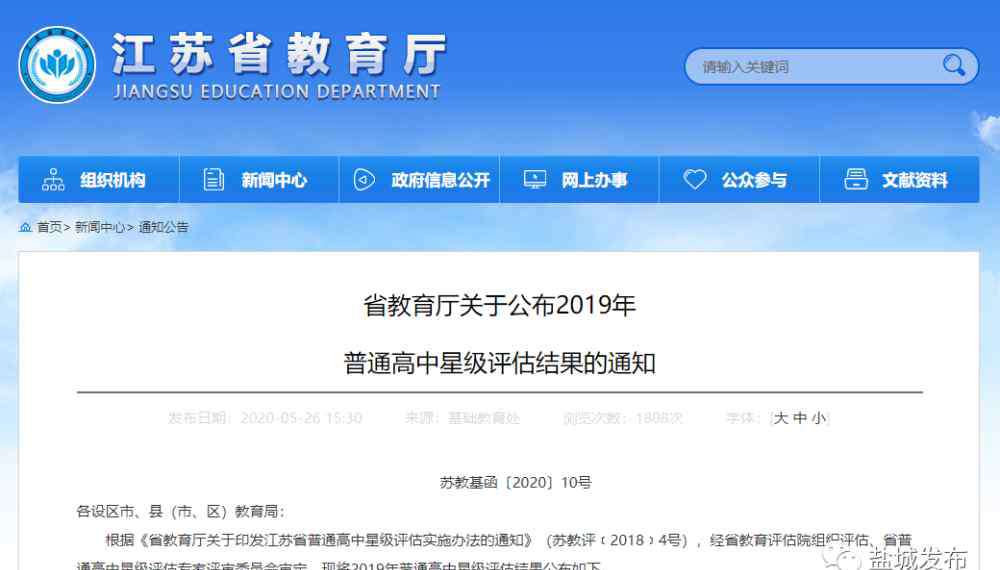Viewport: 1000px width, 570px height.
Task: Click the text 各设区市、县（市、区）教育局
Action: (x=180, y=511)
